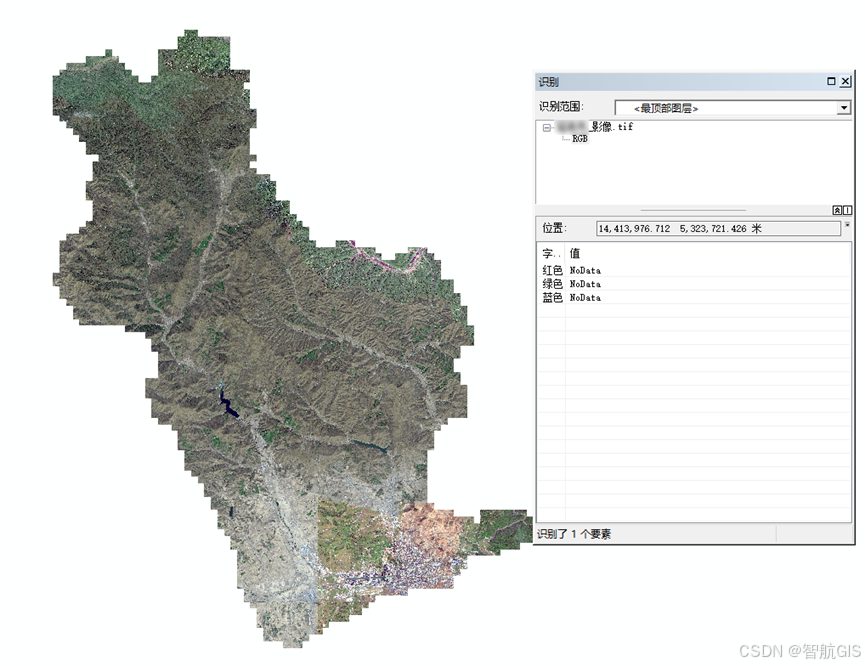
Task: Click the NoData value for 红色
Action: point(585,270)
